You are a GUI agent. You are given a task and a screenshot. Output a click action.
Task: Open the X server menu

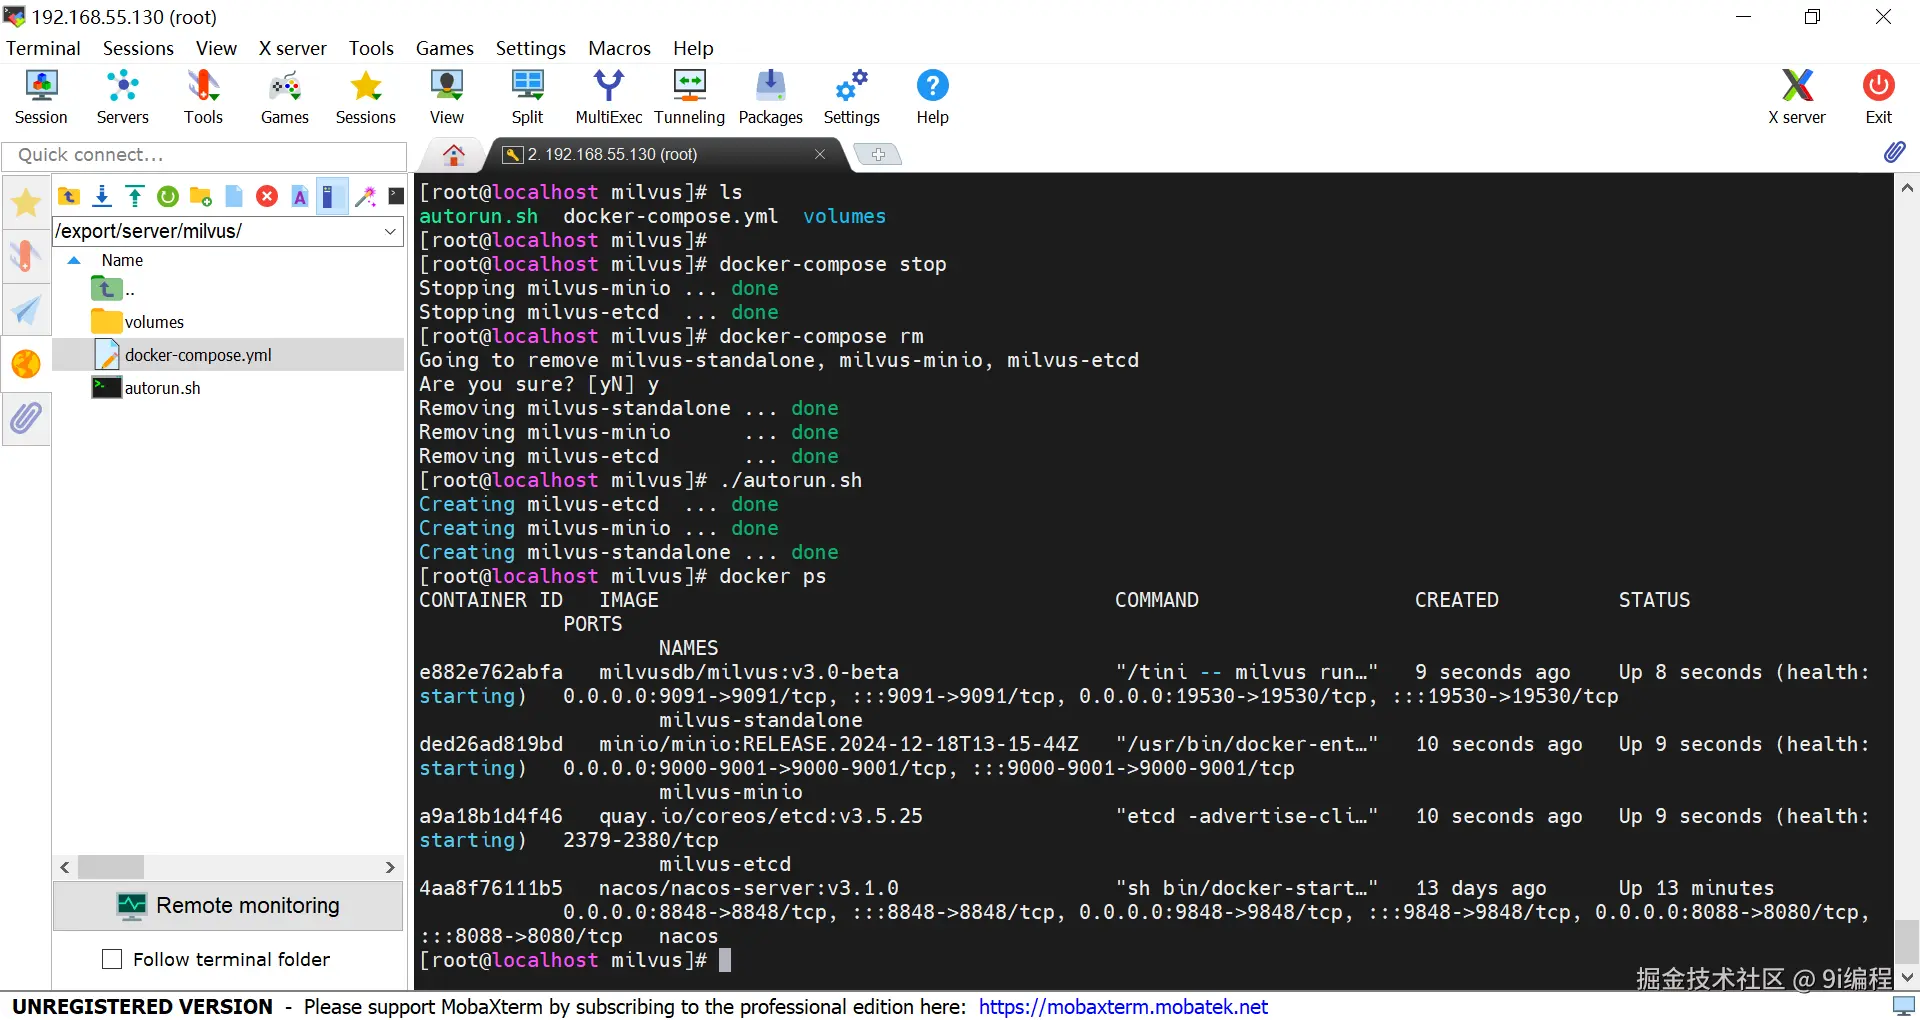tap(292, 48)
